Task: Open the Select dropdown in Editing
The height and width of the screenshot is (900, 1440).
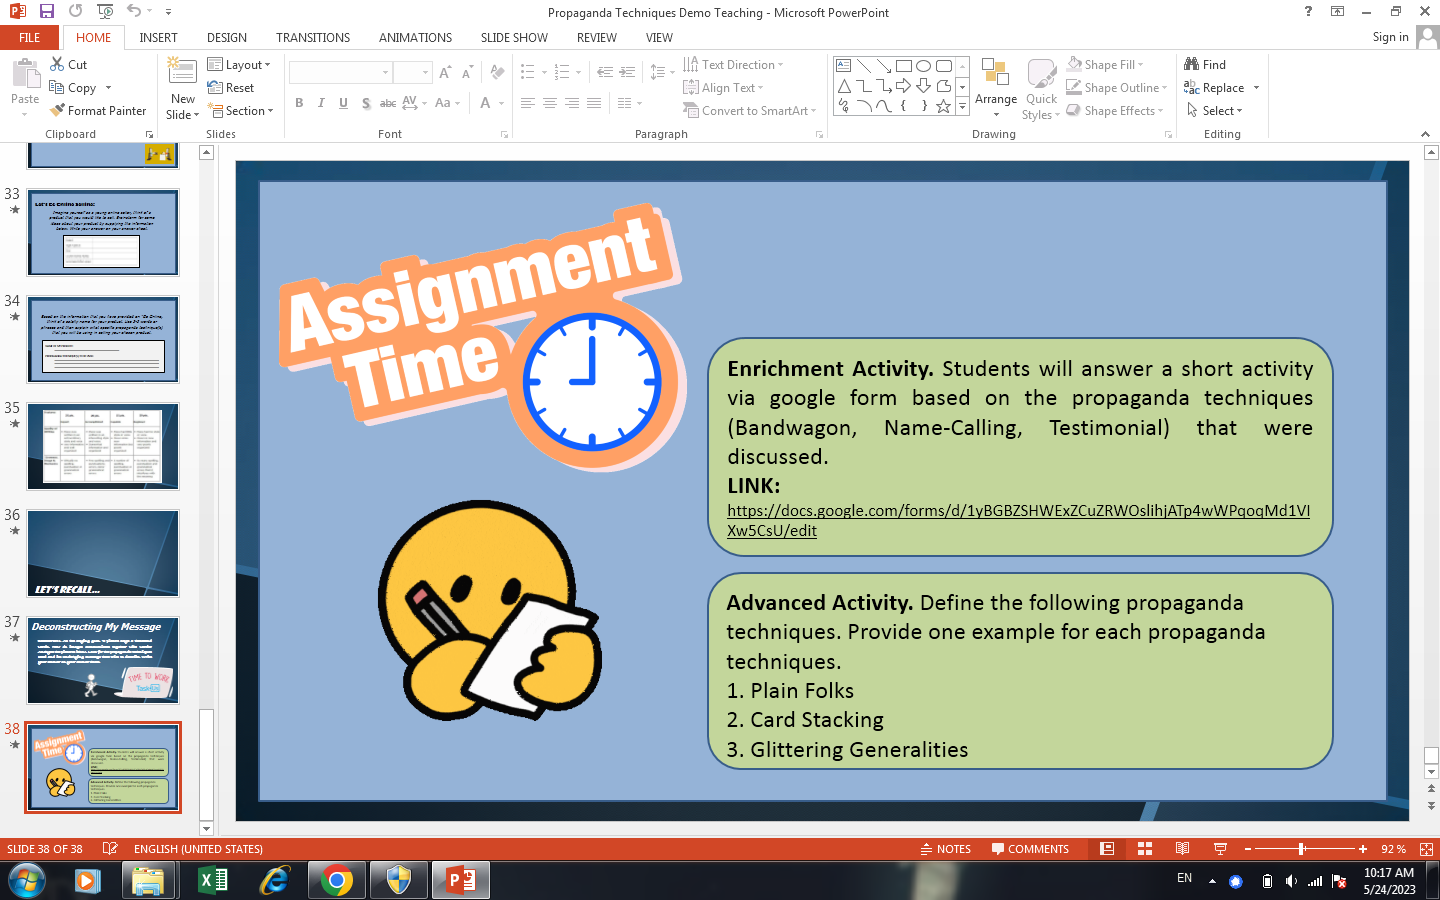Action: pos(1214,111)
